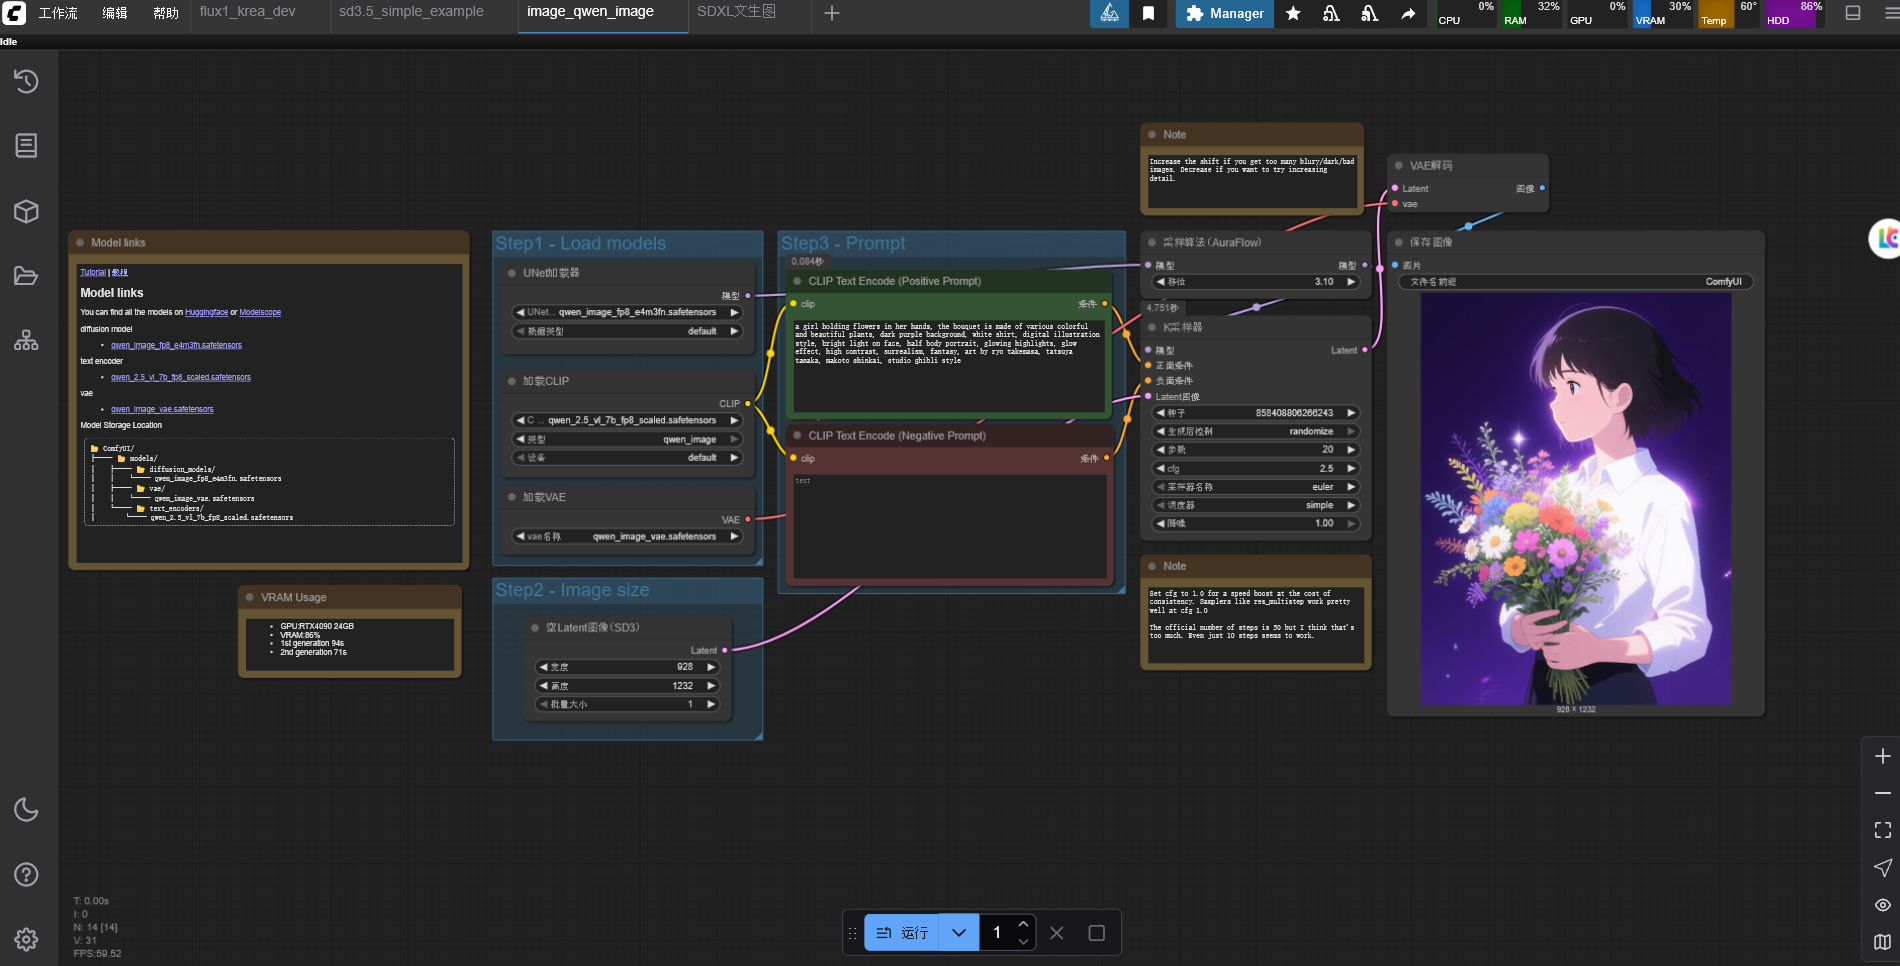
Task: Open the 帮助 menu
Action: (x=166, y=13)
